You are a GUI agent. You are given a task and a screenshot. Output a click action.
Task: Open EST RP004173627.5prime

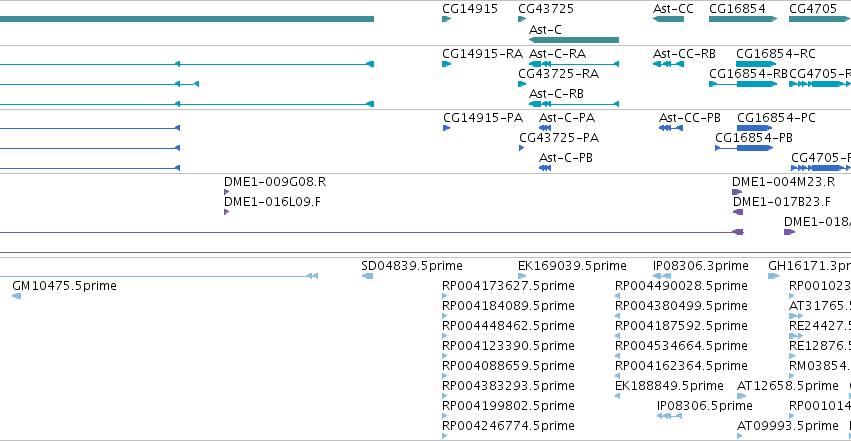tap(444, 296)
